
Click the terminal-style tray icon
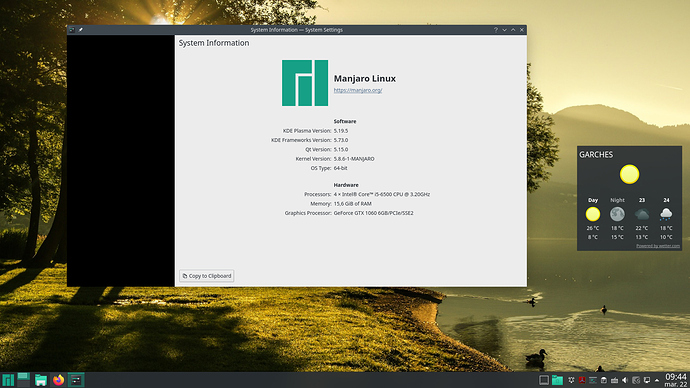coord(593,380)
